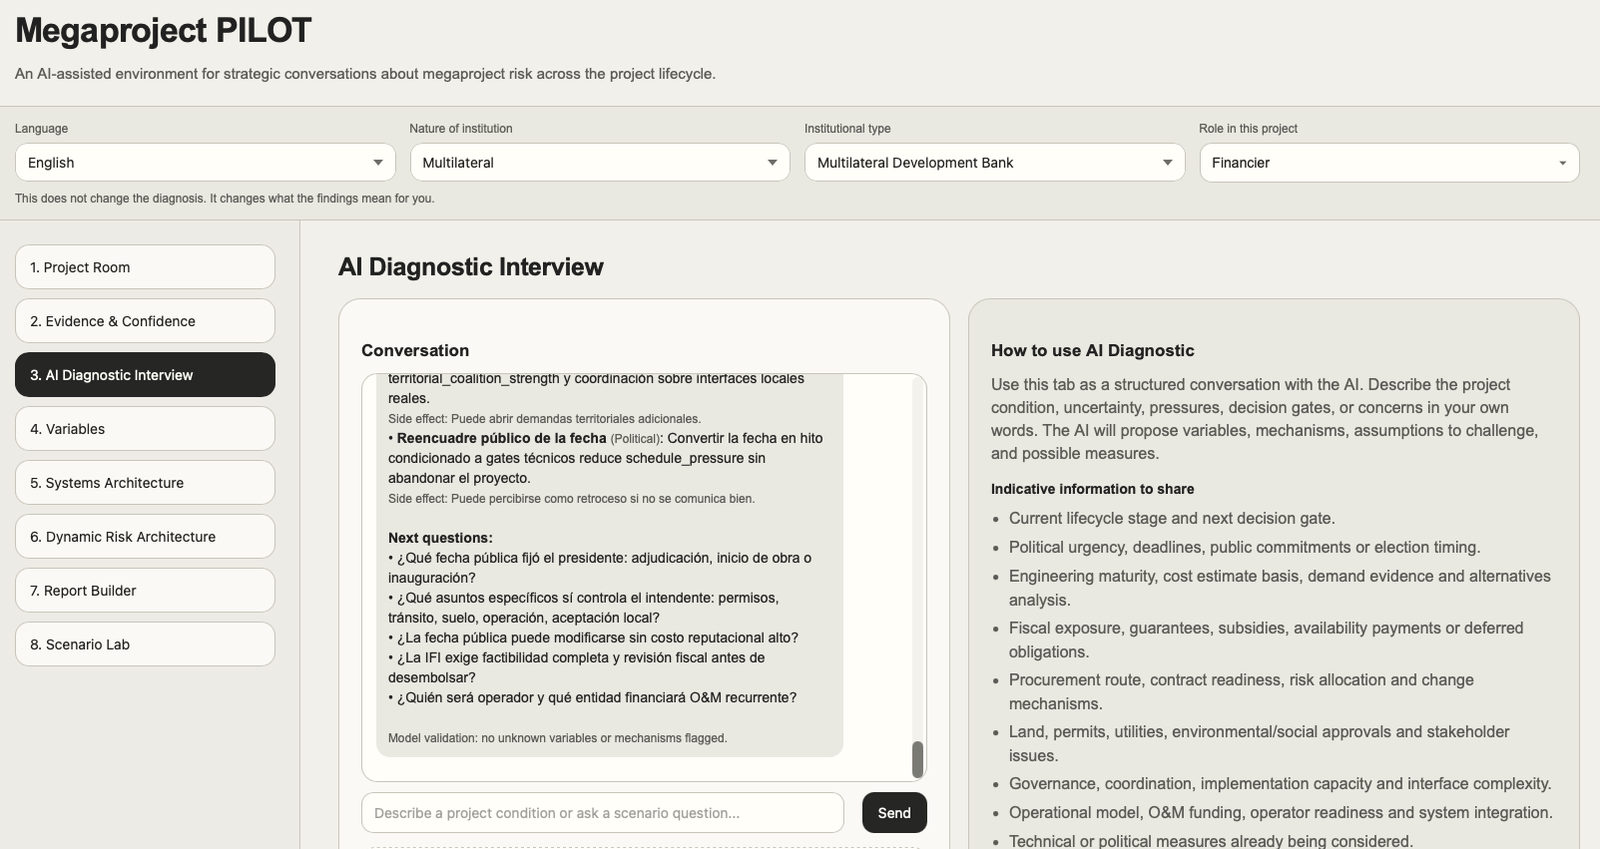This screenshot has width=1600, height=849.
Task: Select 3. AI Diagnostic Interview tab
Action: [145, 375]
